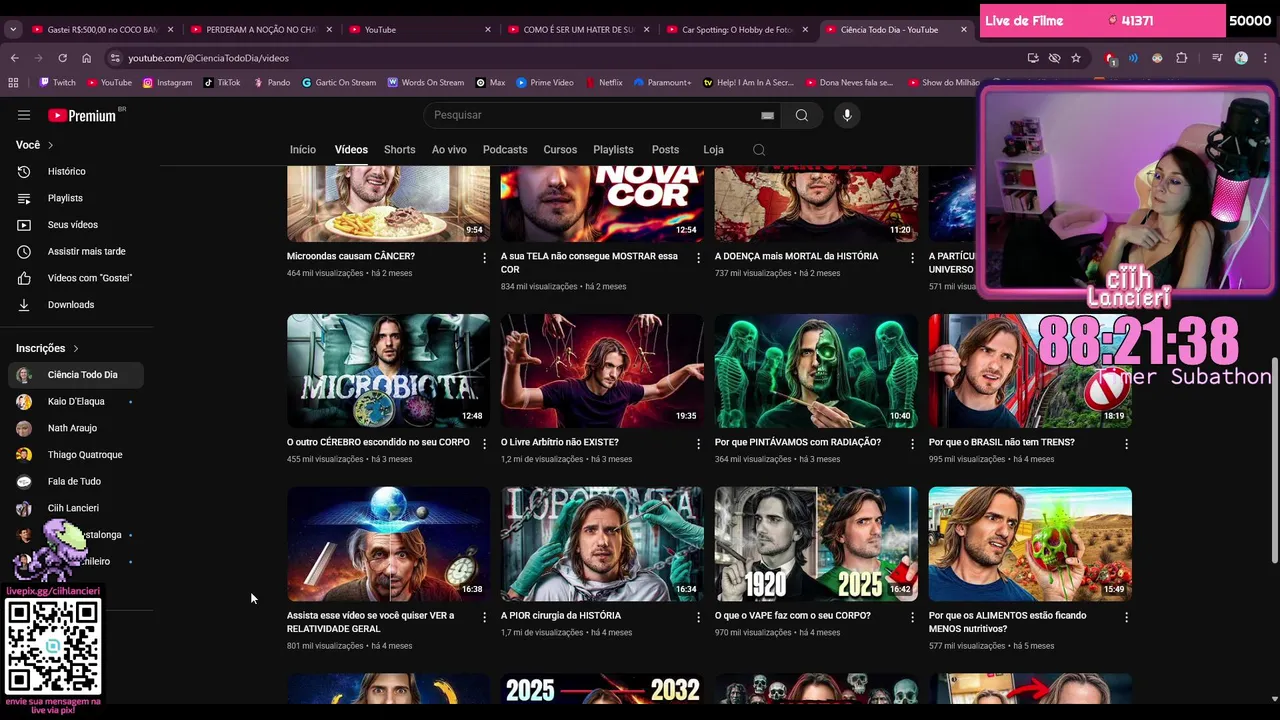Viewport: 1280px width, 720px height.
Task: Open on-screen keyboard icon in search box
Action: pyautogui.click(x=767, y=115)
